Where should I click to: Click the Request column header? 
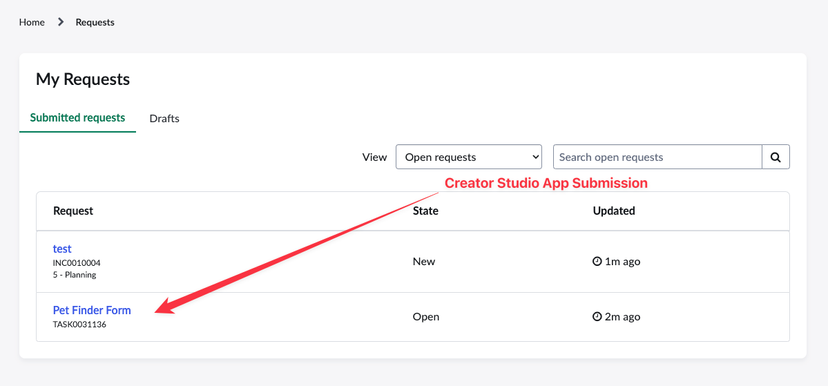[x=73, y=211]
